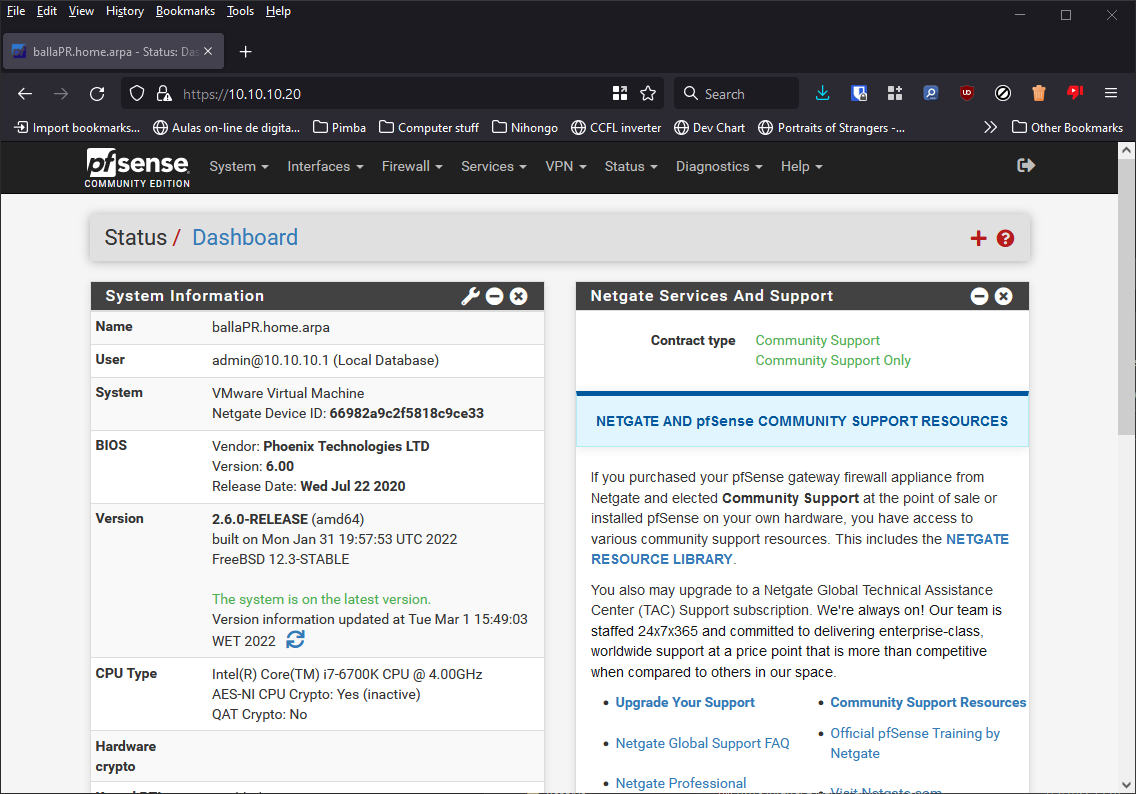Click the page's vertical scrollbar
Image resolution: width=1136 pixels, height=794 pixels.
click(1126, 300)
